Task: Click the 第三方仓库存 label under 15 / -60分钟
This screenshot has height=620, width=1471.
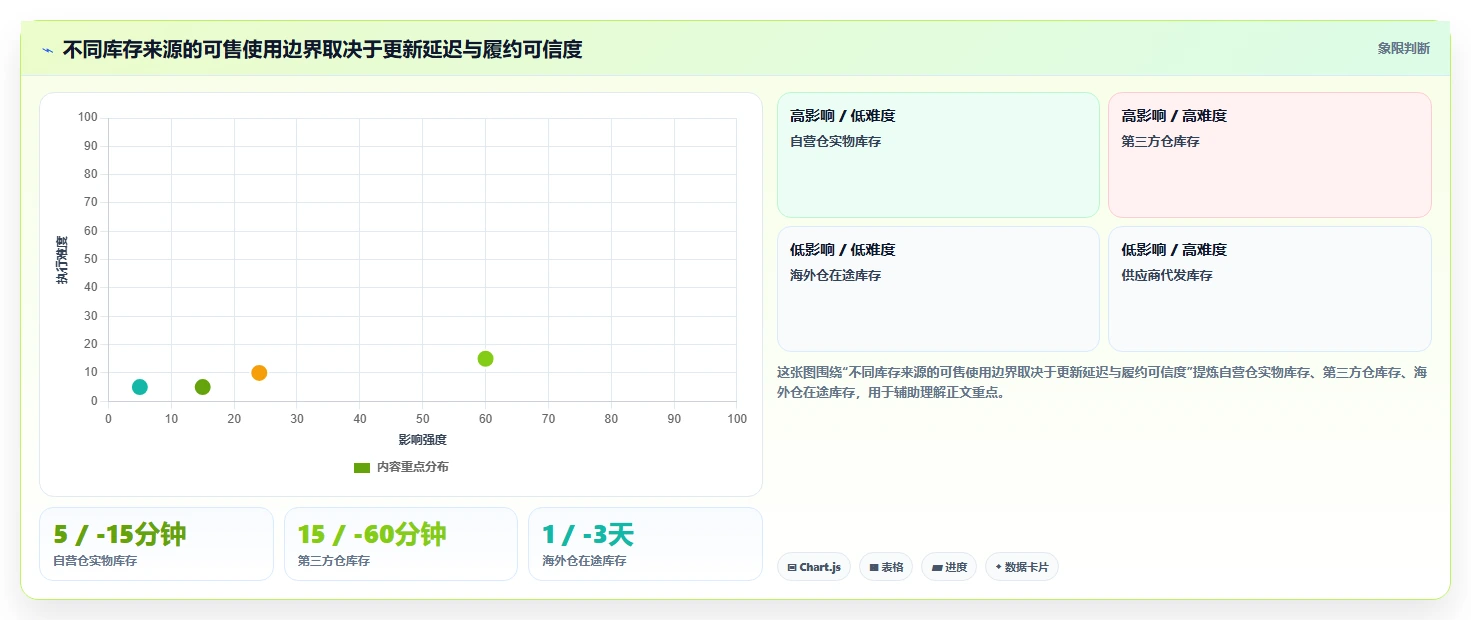Action: pyautogui.click(x=334, y=561)
